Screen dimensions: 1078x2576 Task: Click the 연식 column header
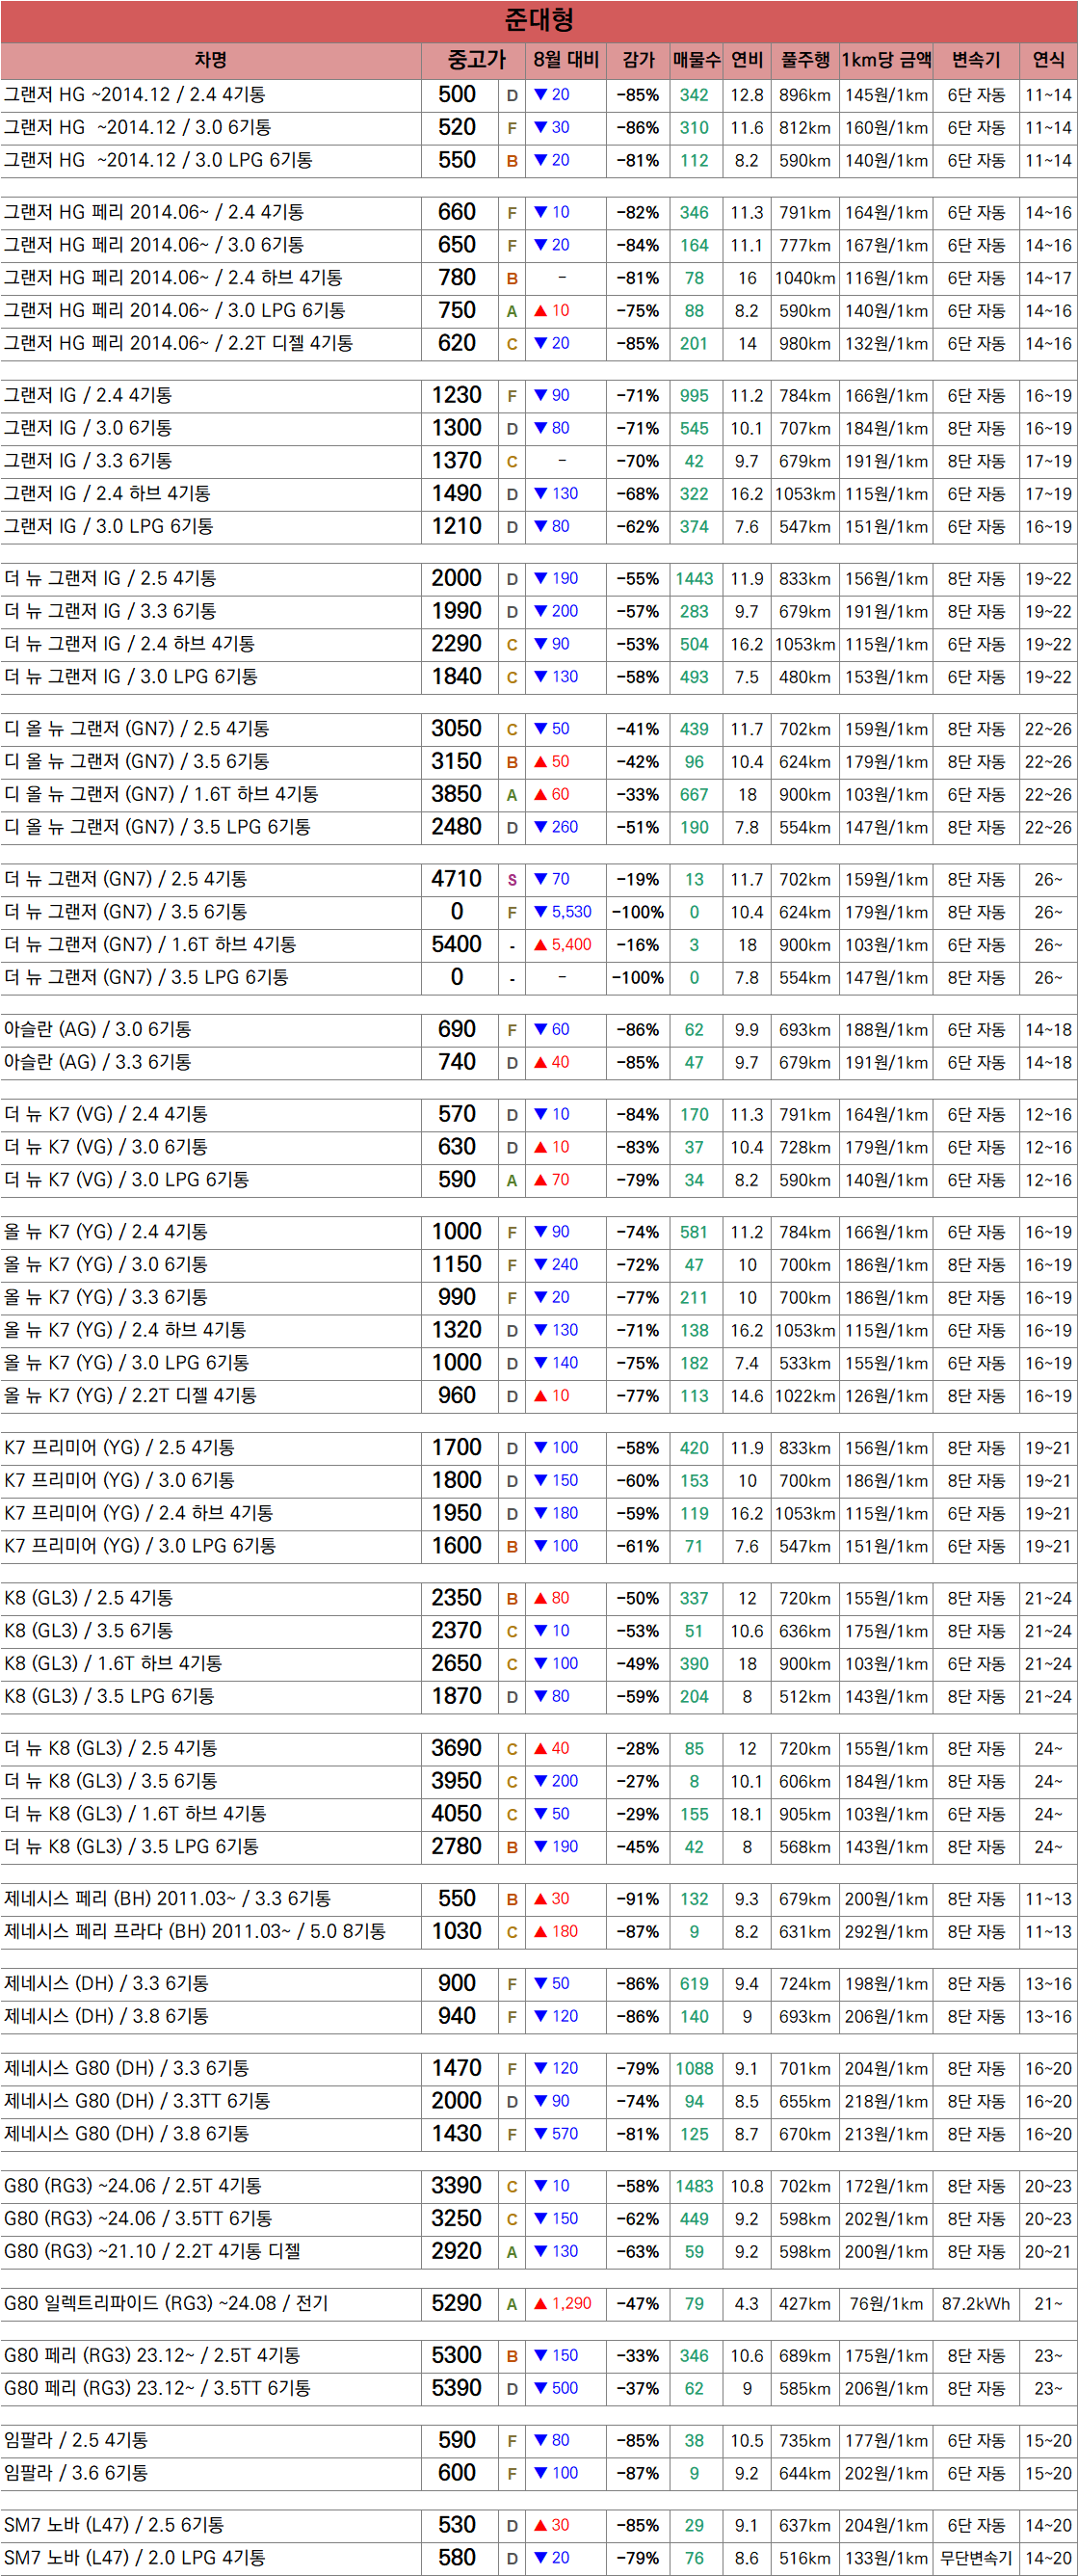click(1048, 60)
